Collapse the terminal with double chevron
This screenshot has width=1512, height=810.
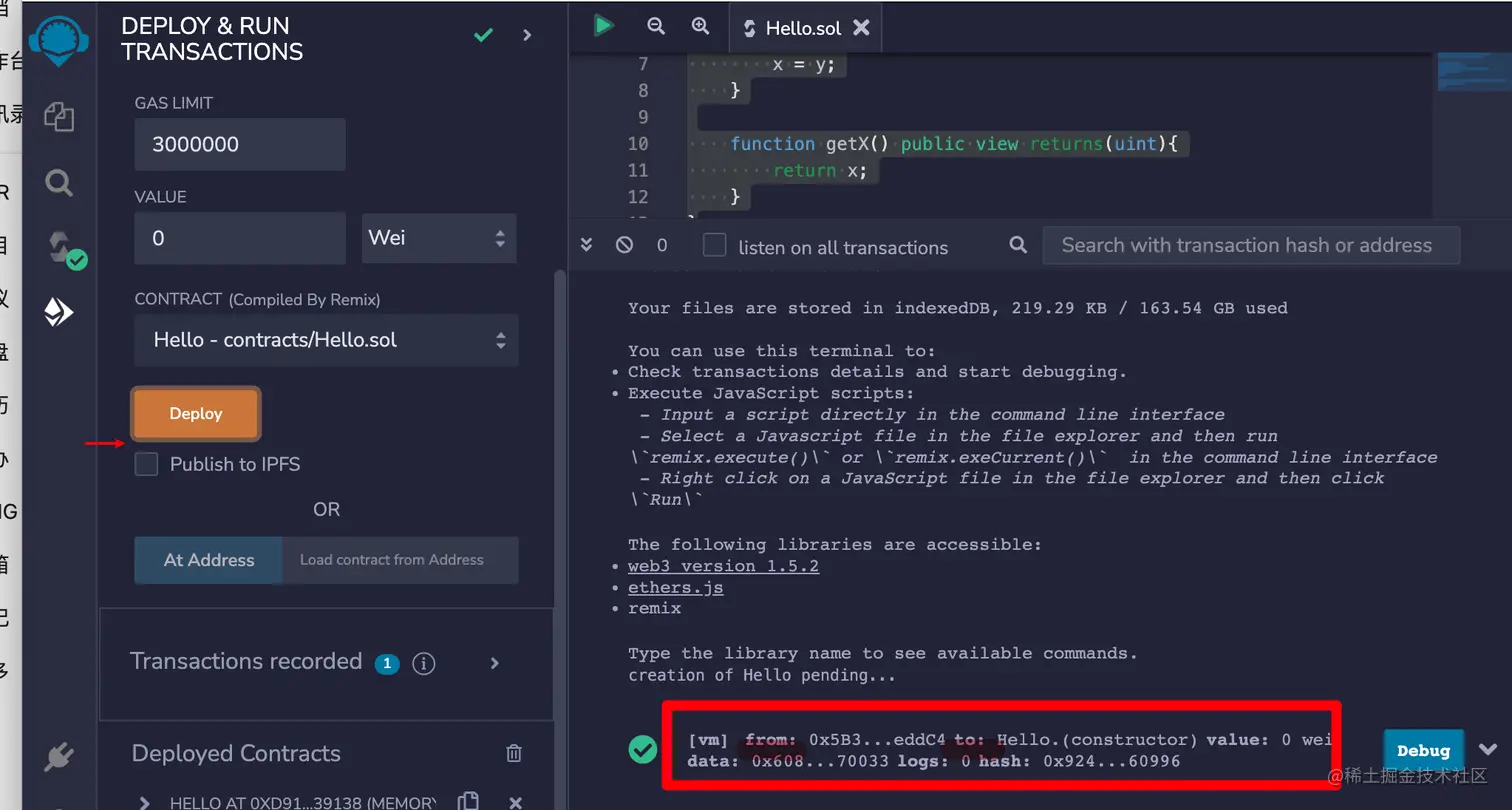click(587, 245)
